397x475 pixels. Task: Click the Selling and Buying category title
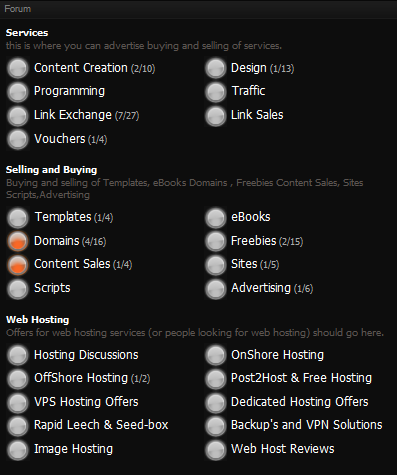pyautogui.click(x=51, y=170)
